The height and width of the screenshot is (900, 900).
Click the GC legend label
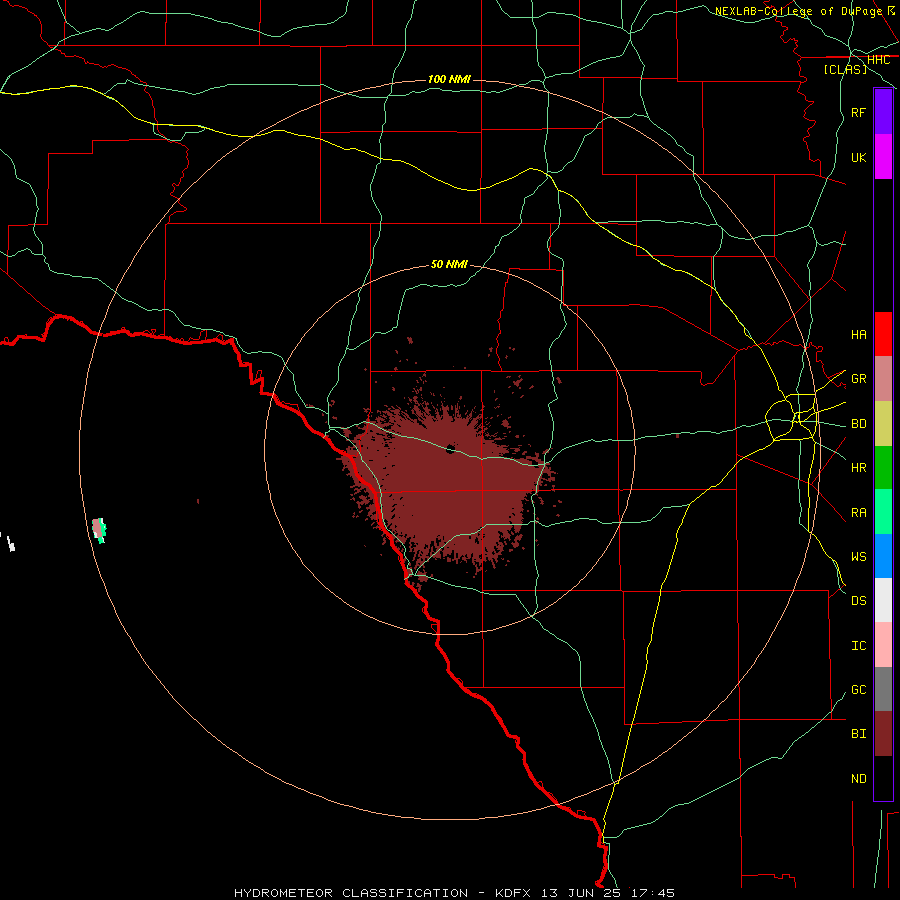(x=859, y=690)
